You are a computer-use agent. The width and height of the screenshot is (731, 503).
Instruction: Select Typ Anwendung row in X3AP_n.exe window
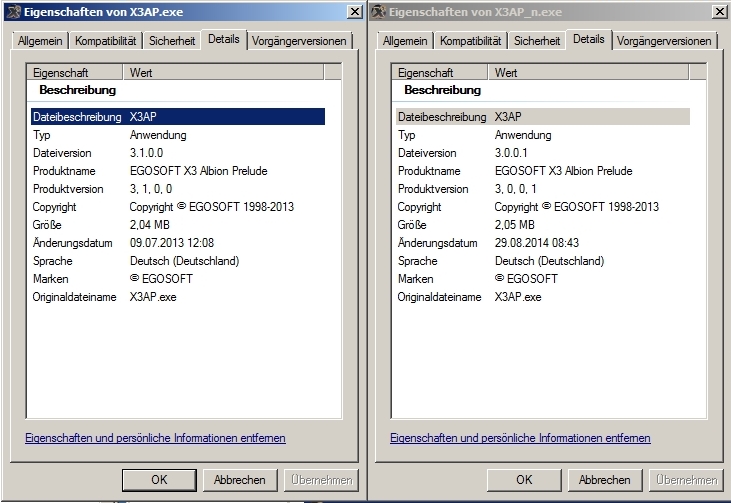(x=543, y=135)
